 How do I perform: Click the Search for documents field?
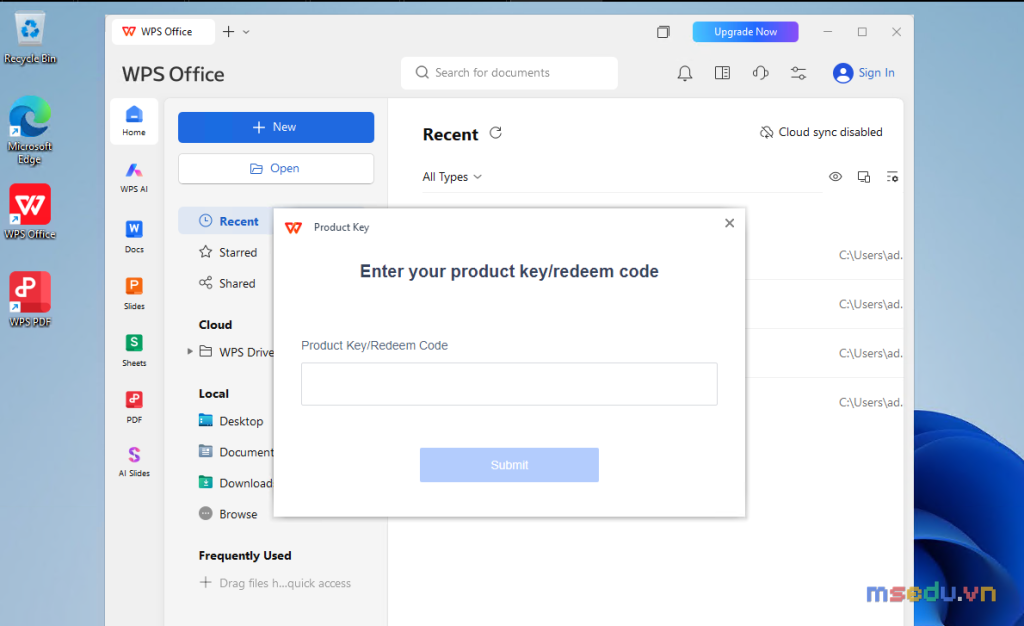point(509,72)
